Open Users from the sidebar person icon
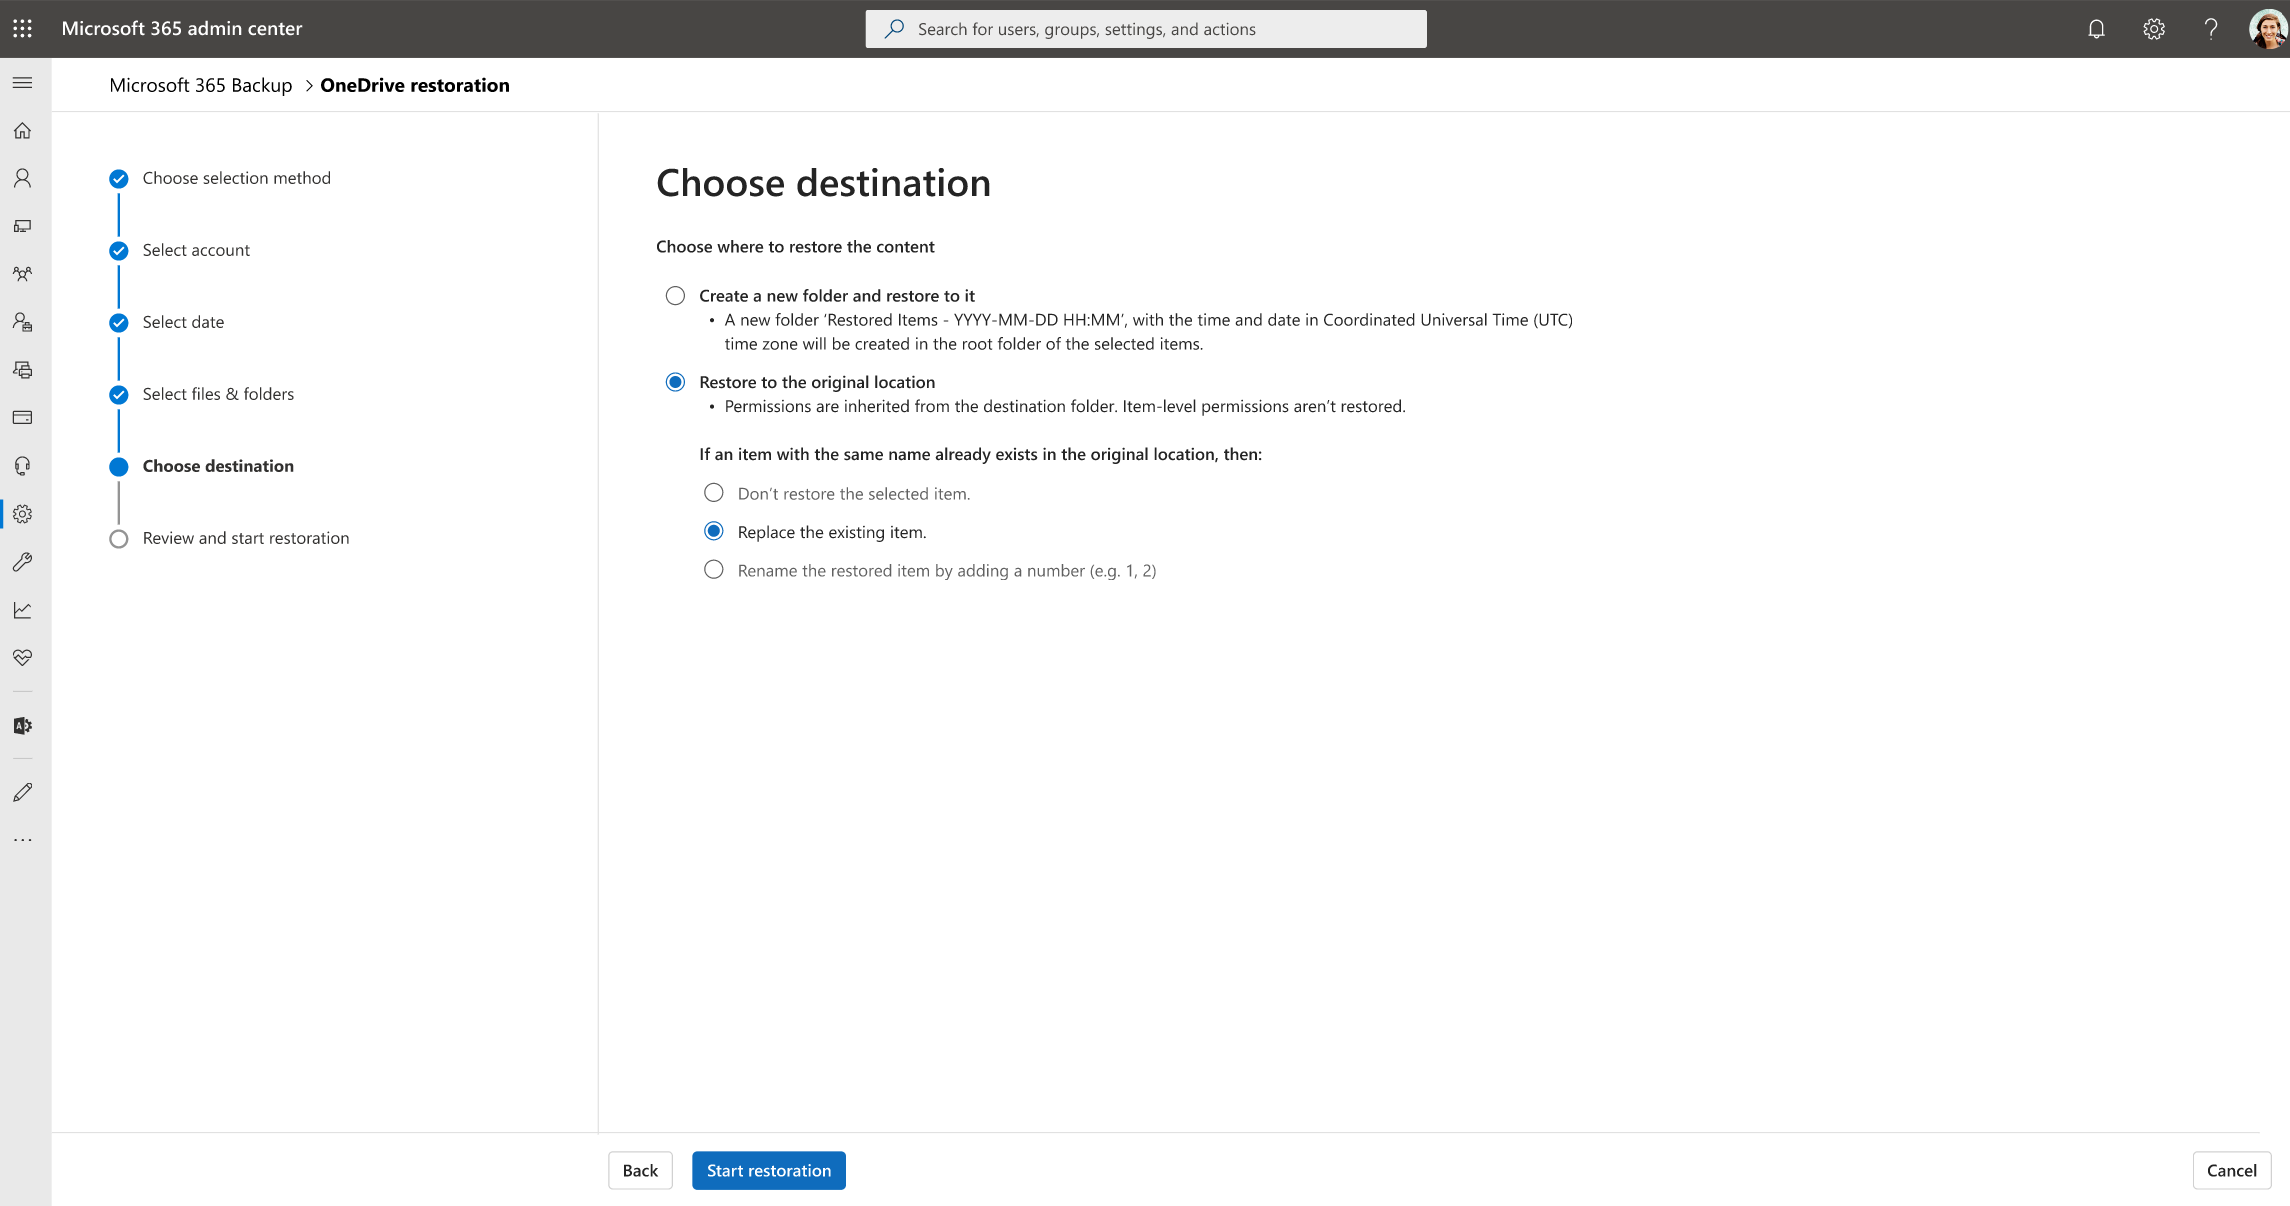 (22, 178)
